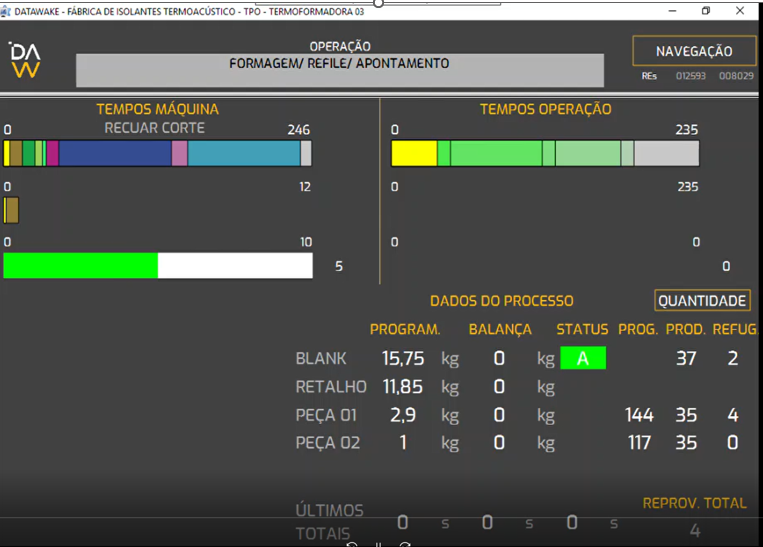Click the TEMPOS OPERAÇÃO heading
763x547 pixels.
click(x=545, y=109)
